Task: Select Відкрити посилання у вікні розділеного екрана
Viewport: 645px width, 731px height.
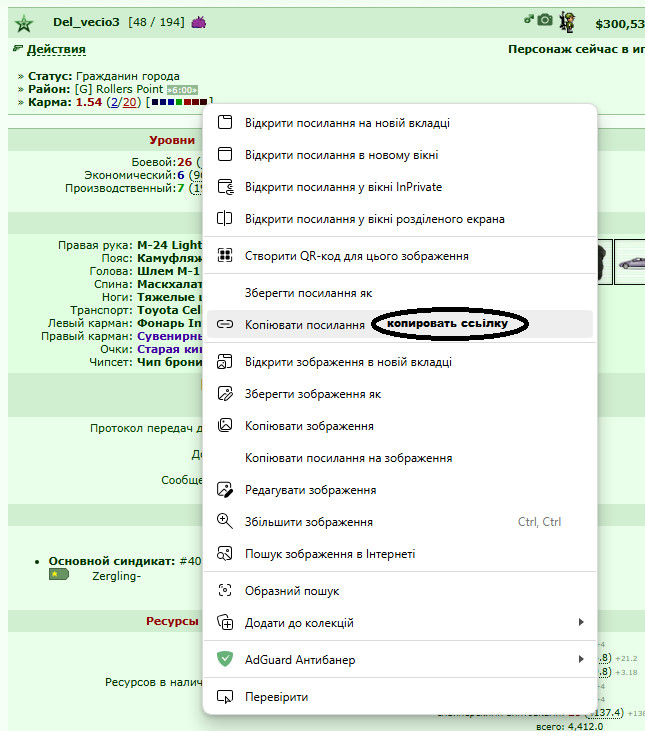Action: 400,219
